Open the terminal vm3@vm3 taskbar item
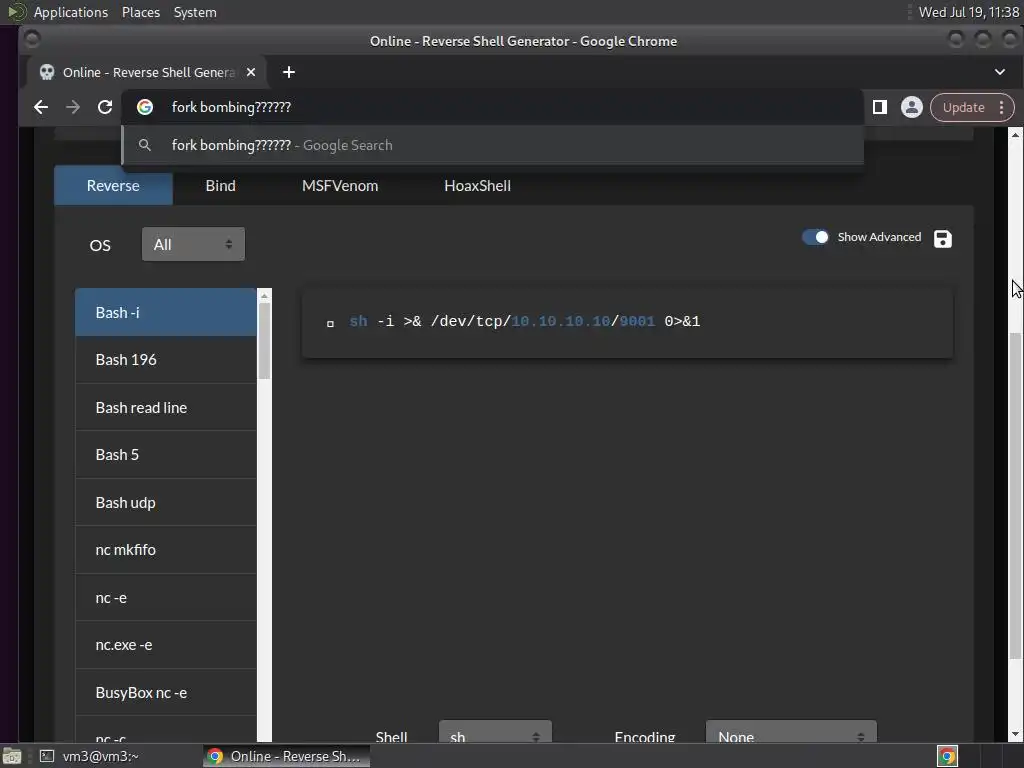 [89, 756]
